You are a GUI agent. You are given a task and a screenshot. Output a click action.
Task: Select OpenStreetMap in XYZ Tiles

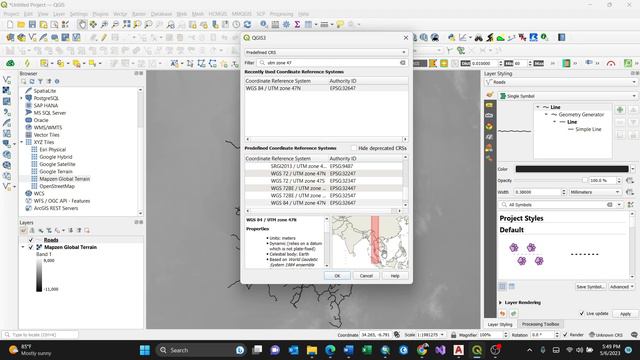[57, 186]
